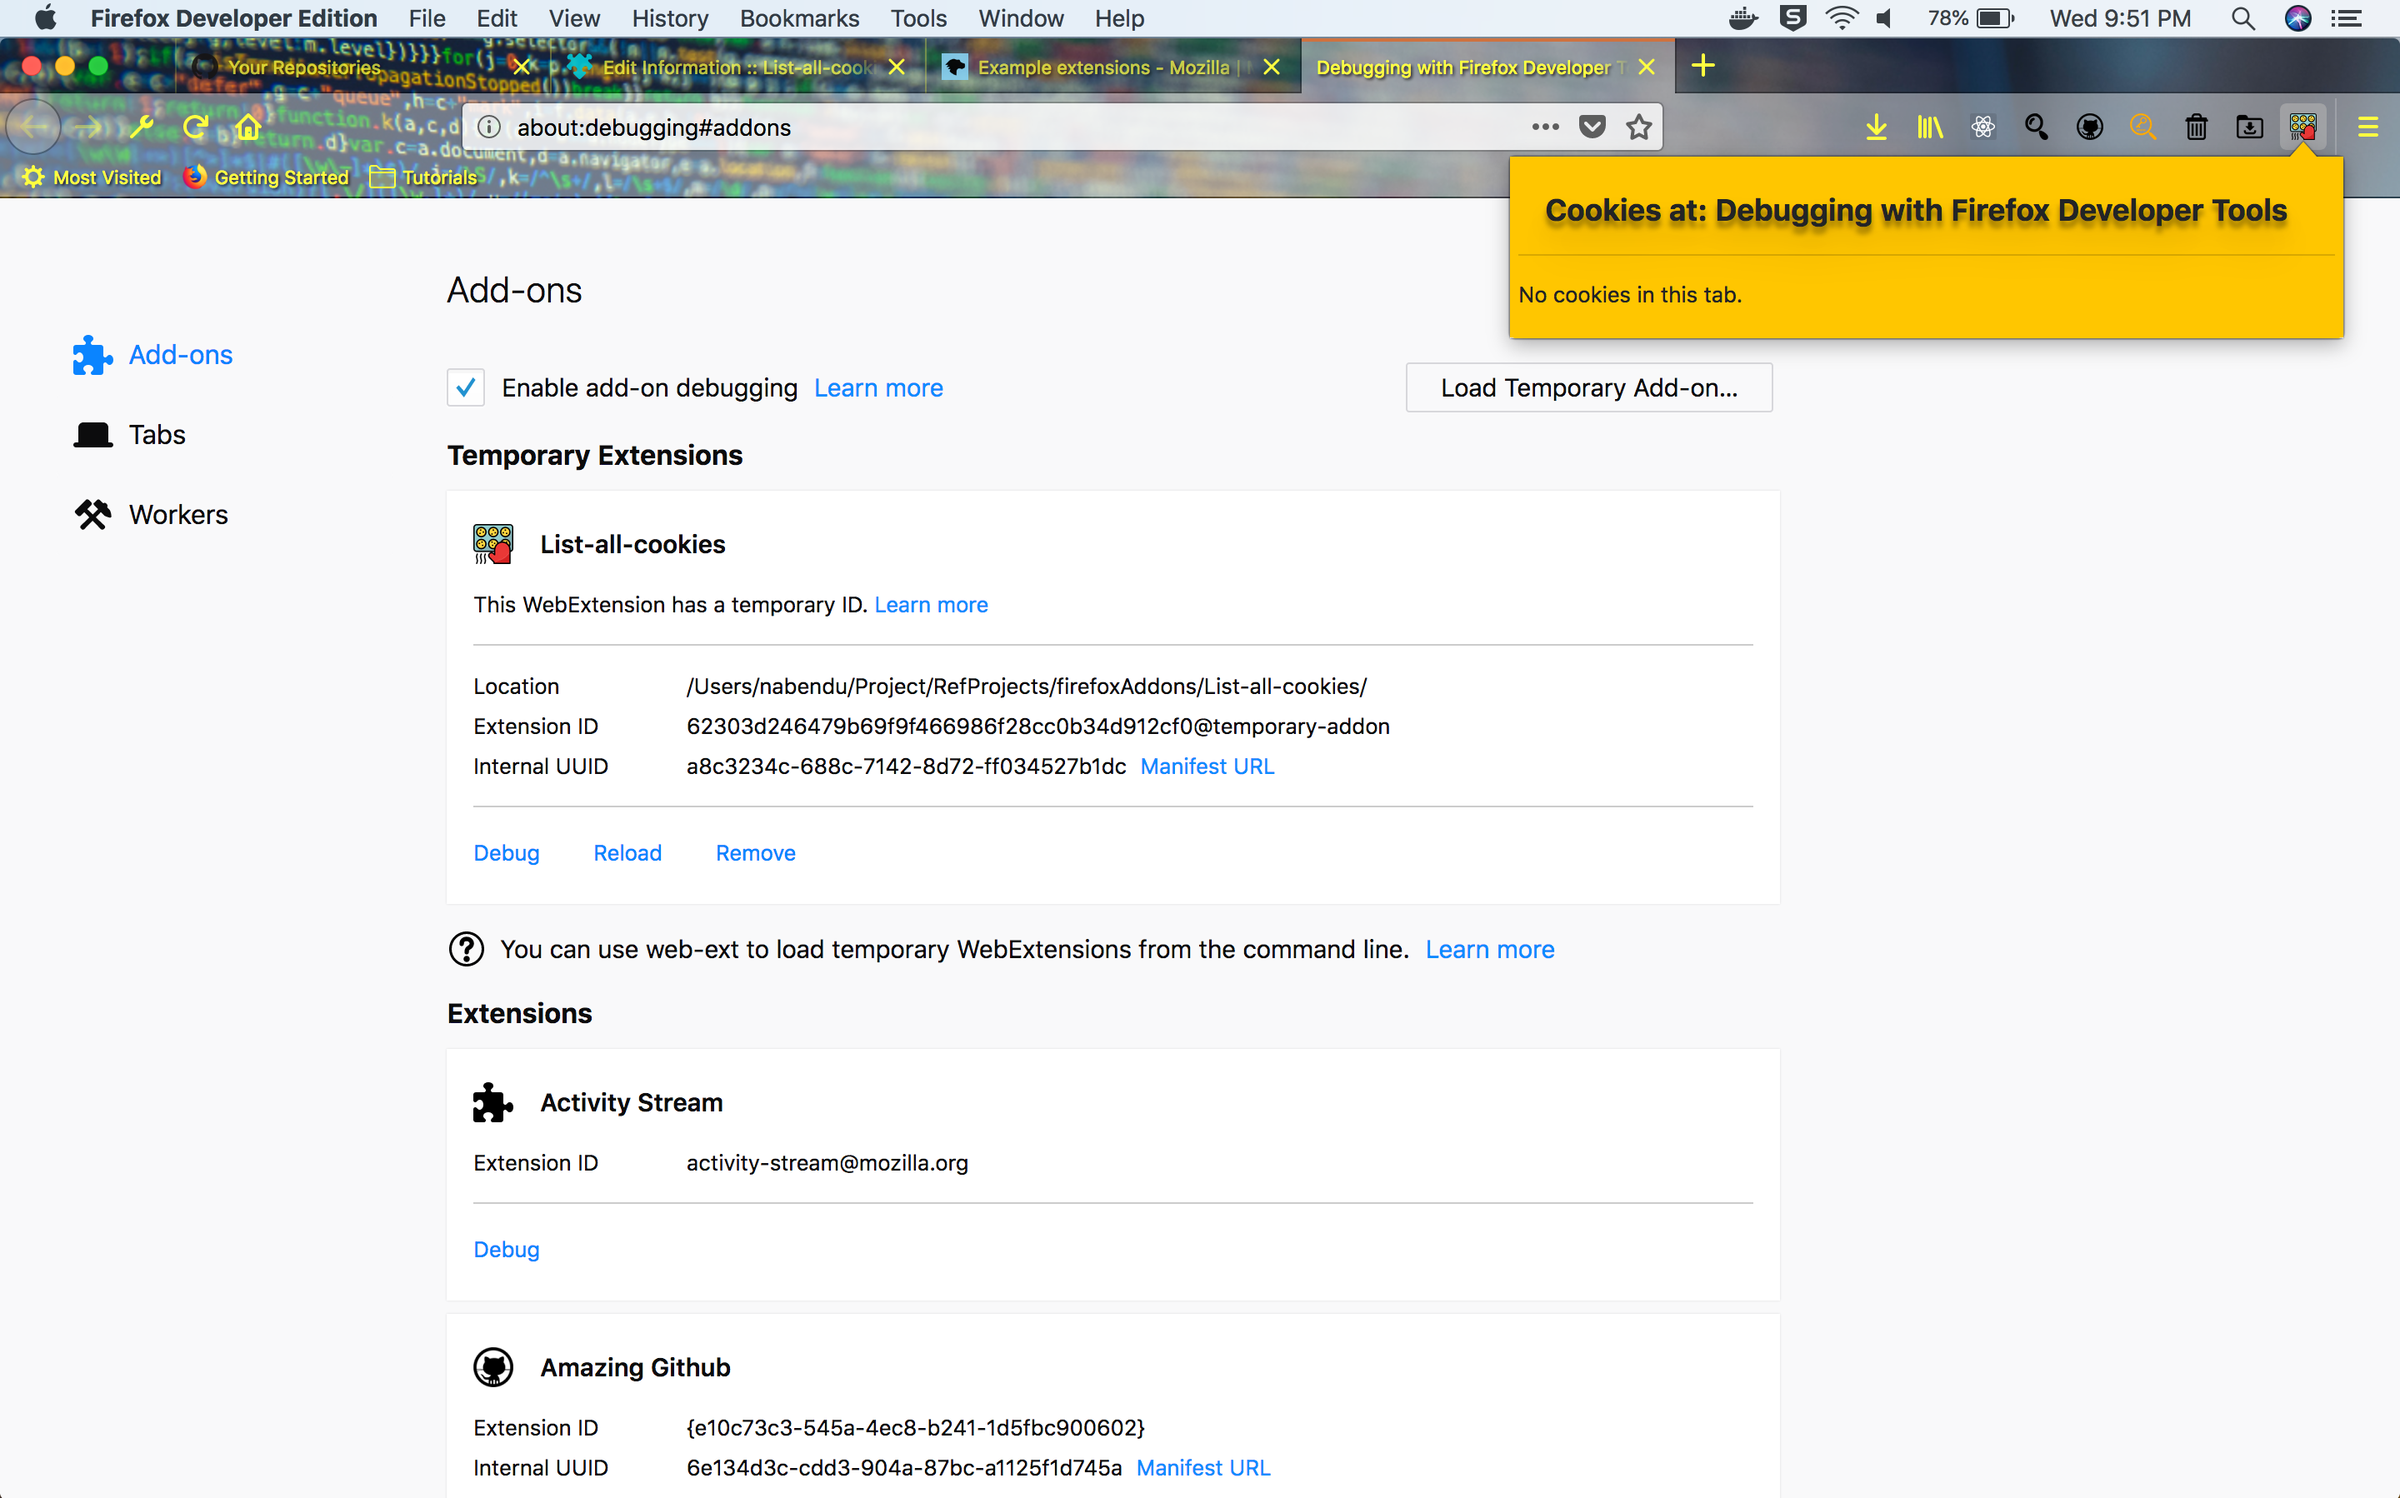Open the hamburger application menu
Image resolution: width=2400 pixels, height=1498 pixels.
(x=2367, y=127)
